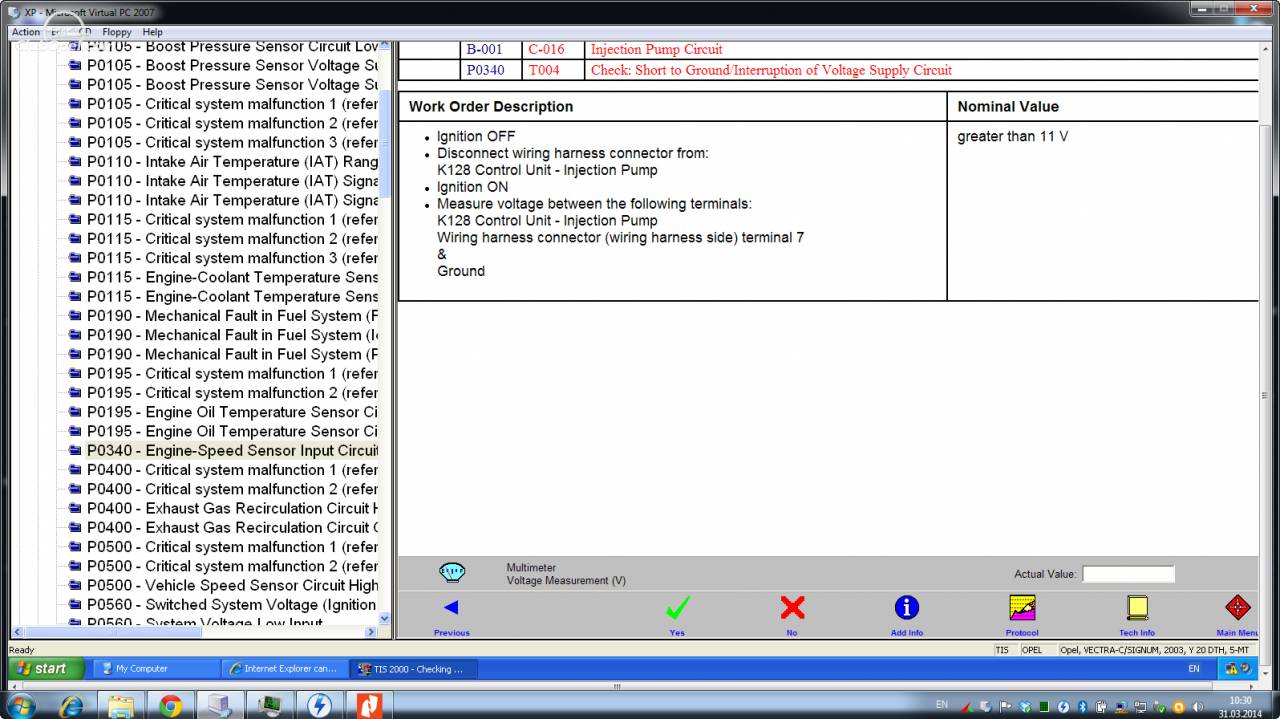Click the right arrow of tree horizontal scrollbar
Viewport: 1280px width, 719px height.
click(372, 632)
